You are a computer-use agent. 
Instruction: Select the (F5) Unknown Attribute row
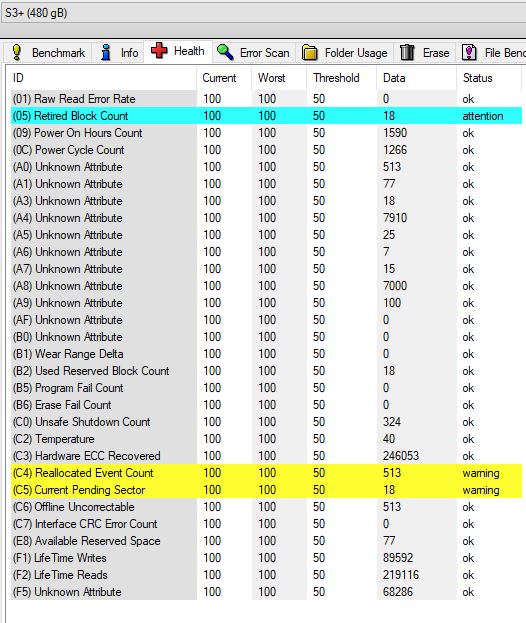[x=266, y=592]
